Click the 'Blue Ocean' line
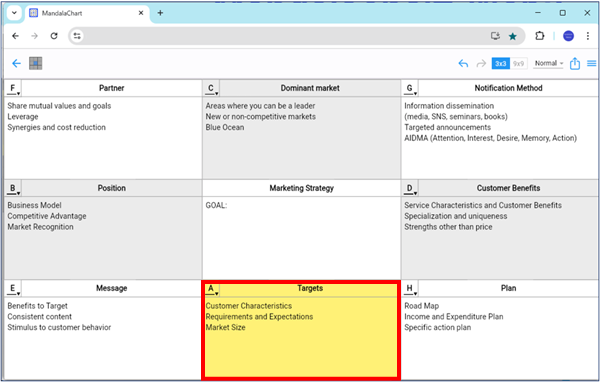Viewport: 600px width, 382px height. [x=225, y=127]
